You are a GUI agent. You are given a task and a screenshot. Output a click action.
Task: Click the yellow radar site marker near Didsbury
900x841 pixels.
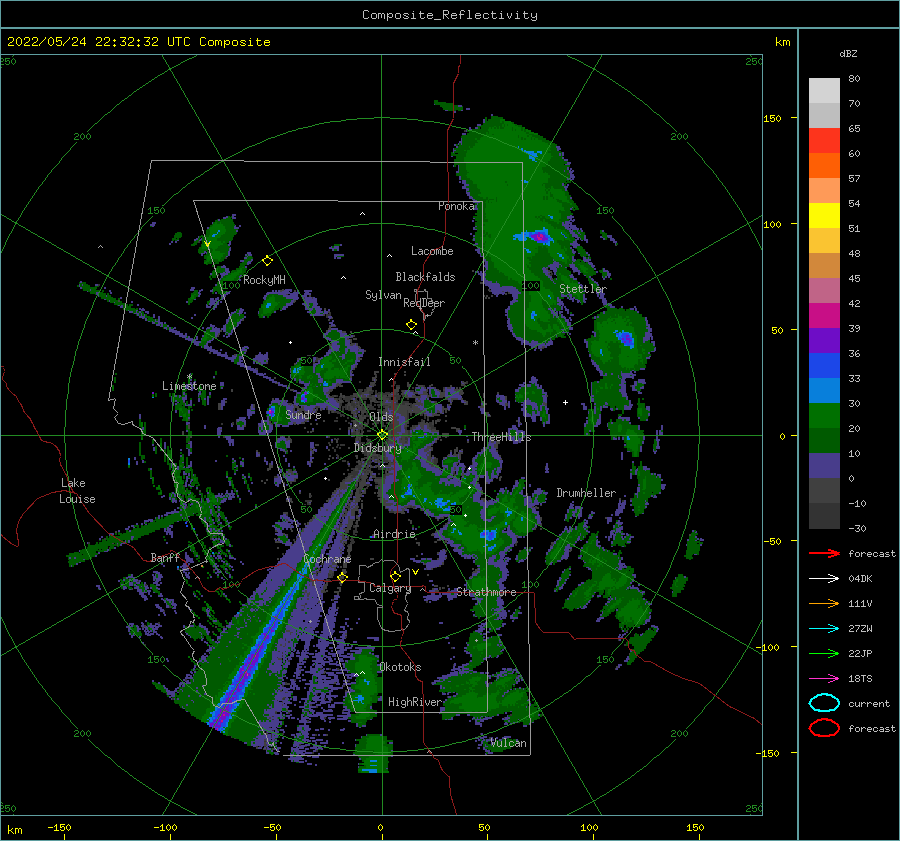coord(382,435)
